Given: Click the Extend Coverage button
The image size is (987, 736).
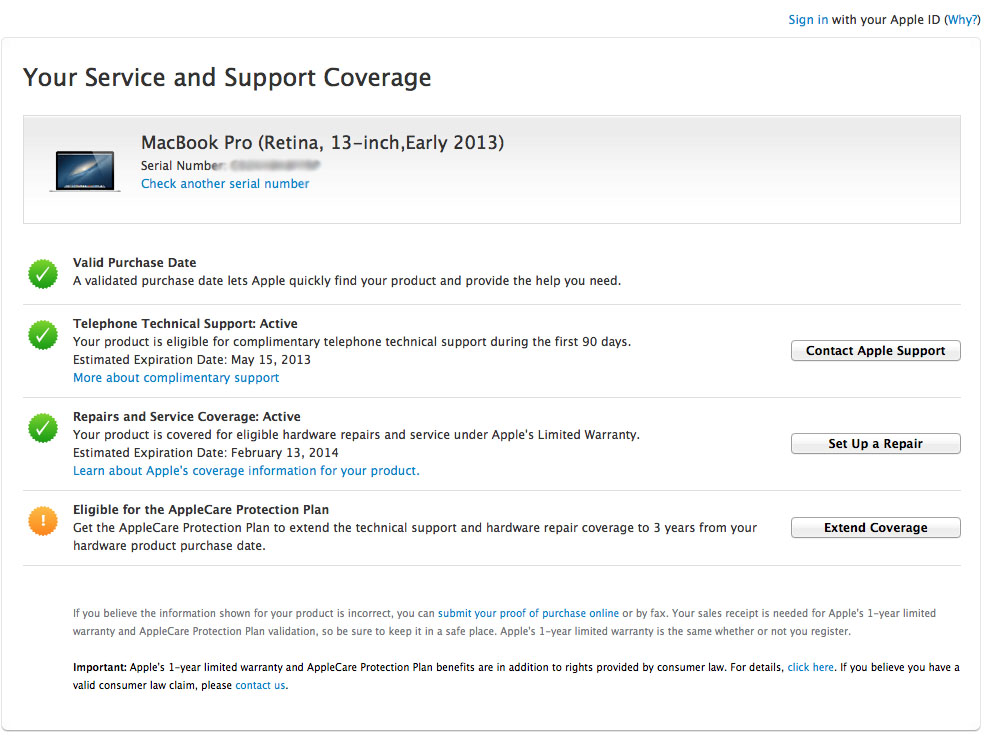Looking at the screenshot, I should pos(876,528).
